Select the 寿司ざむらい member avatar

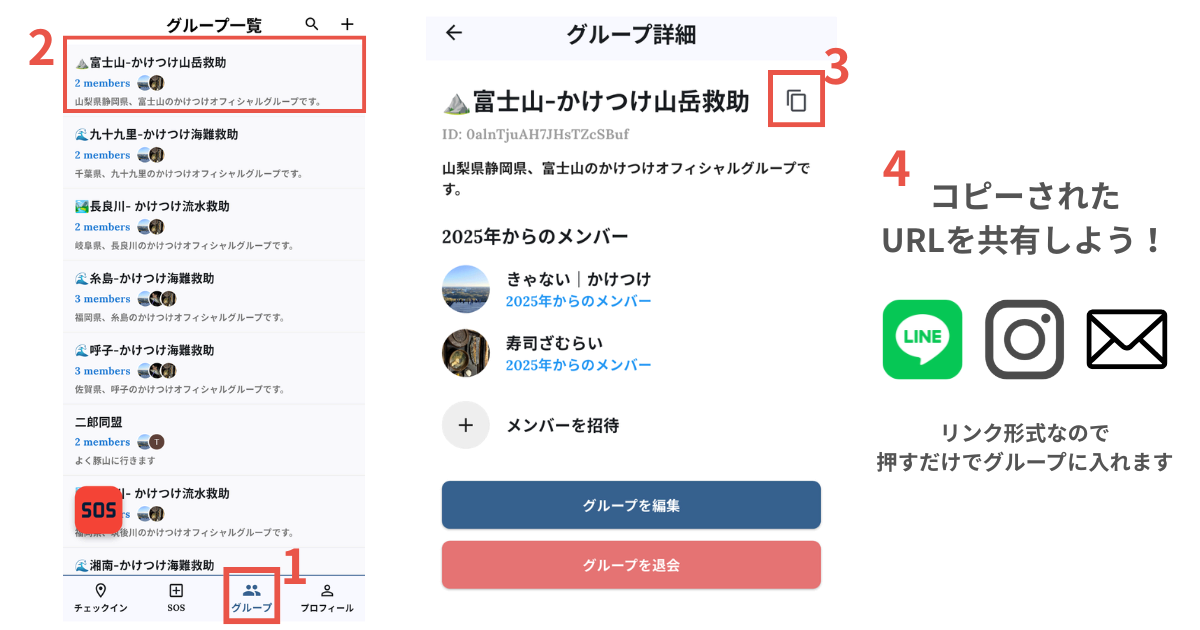coord(466,353)
